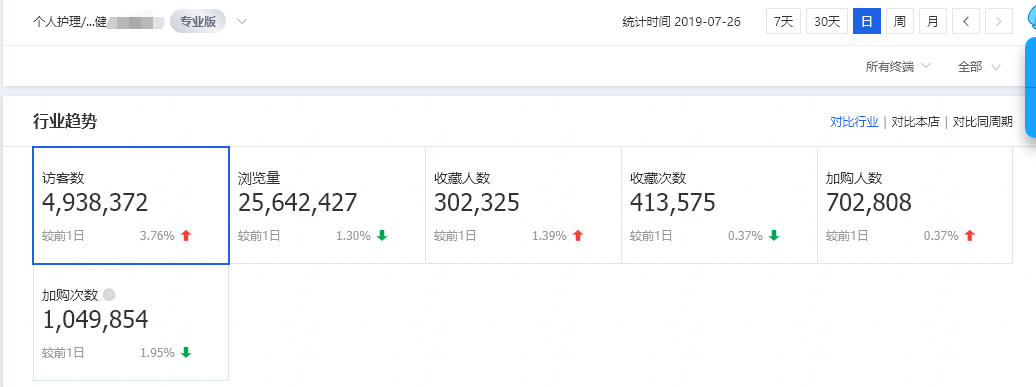Click the info icon beside 加购次数
Viewport: 1036px width, 387px height.
(109, 295)
